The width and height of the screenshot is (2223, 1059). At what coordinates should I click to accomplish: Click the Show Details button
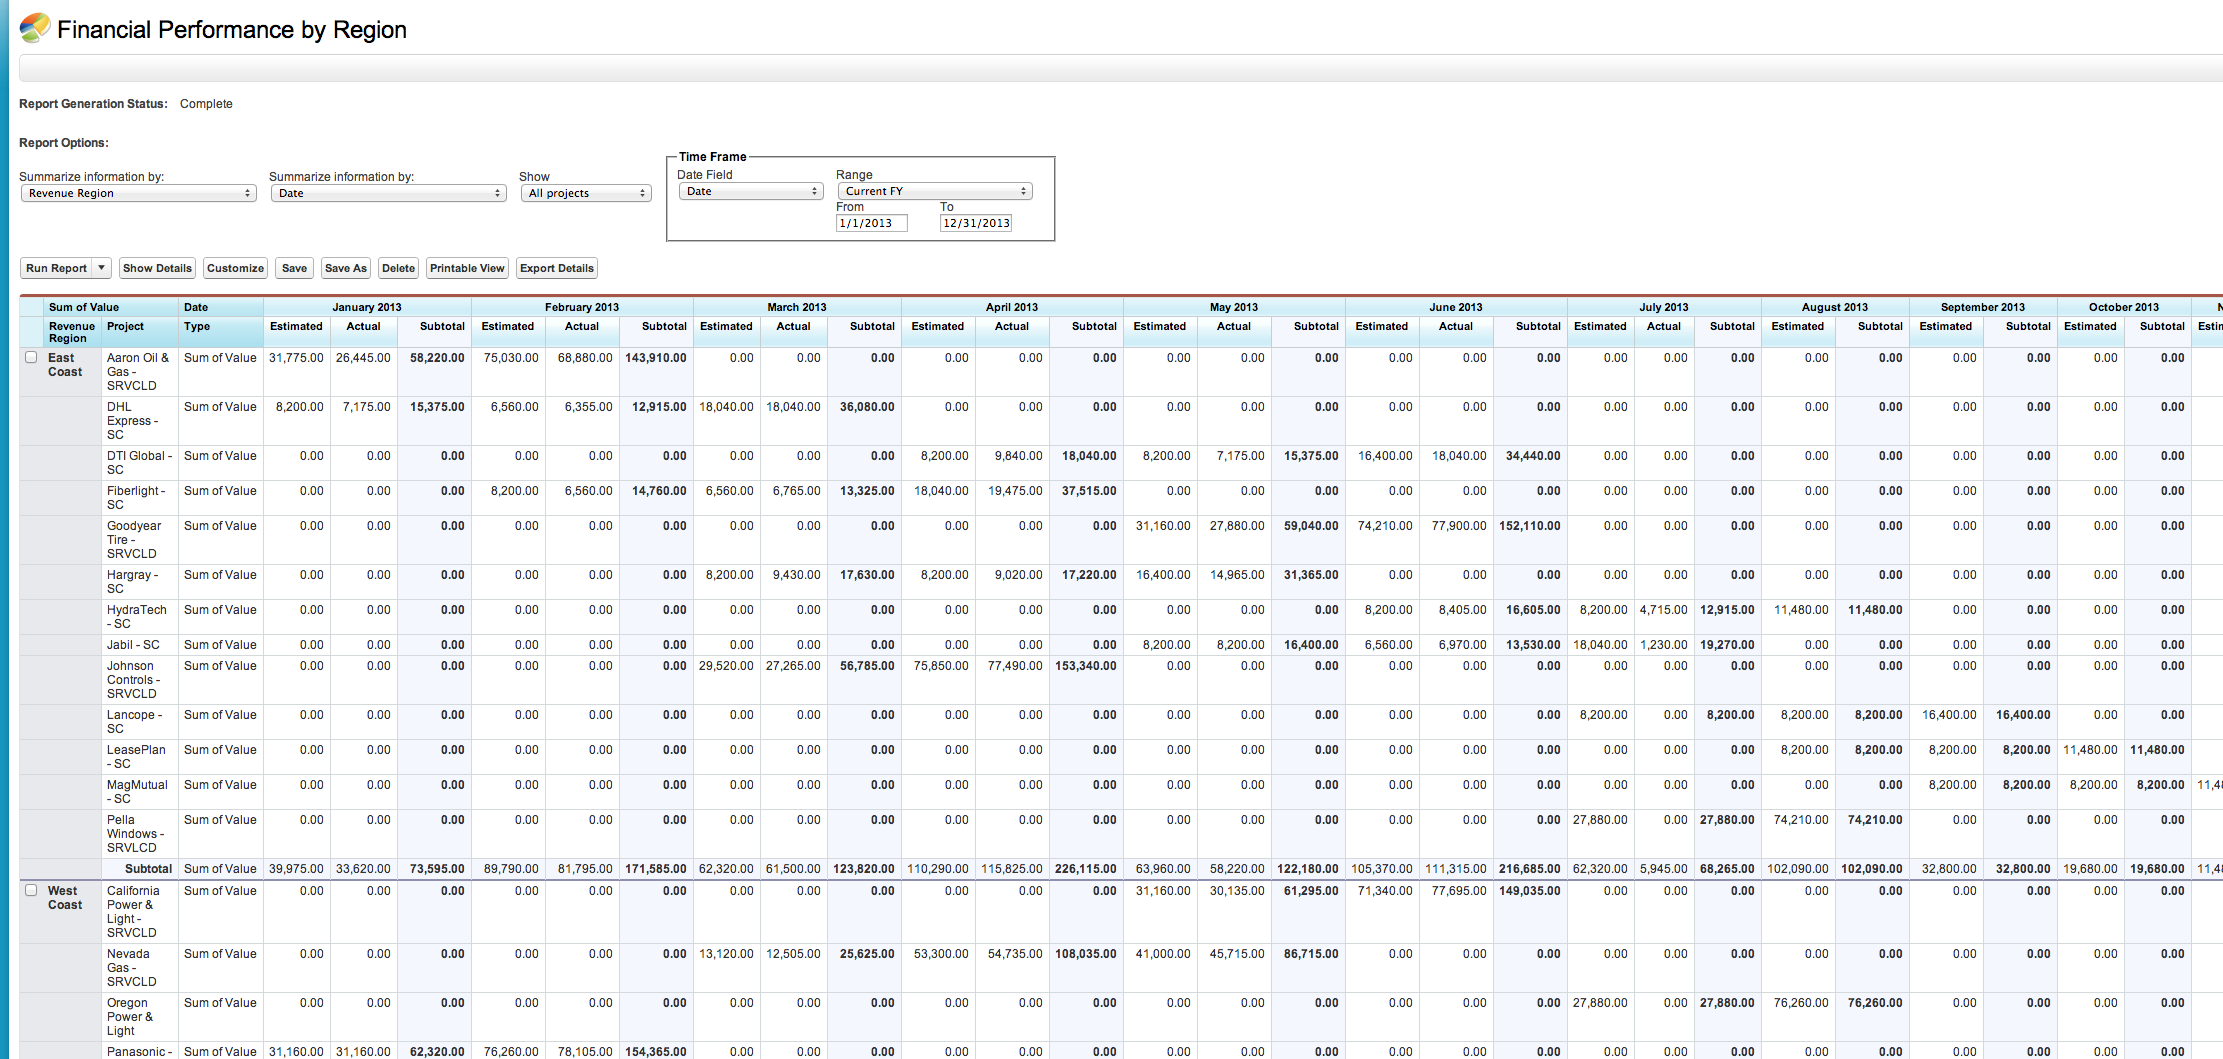157,268
